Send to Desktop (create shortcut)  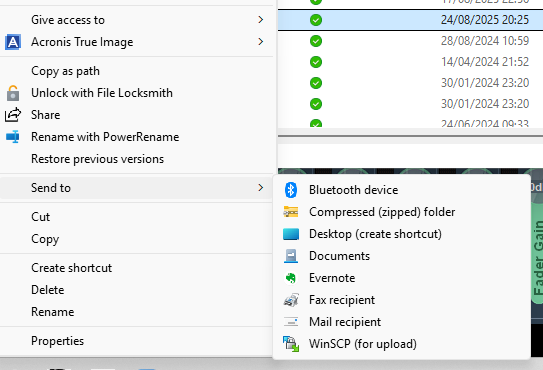pyautogui.click(x=375, y=234)
